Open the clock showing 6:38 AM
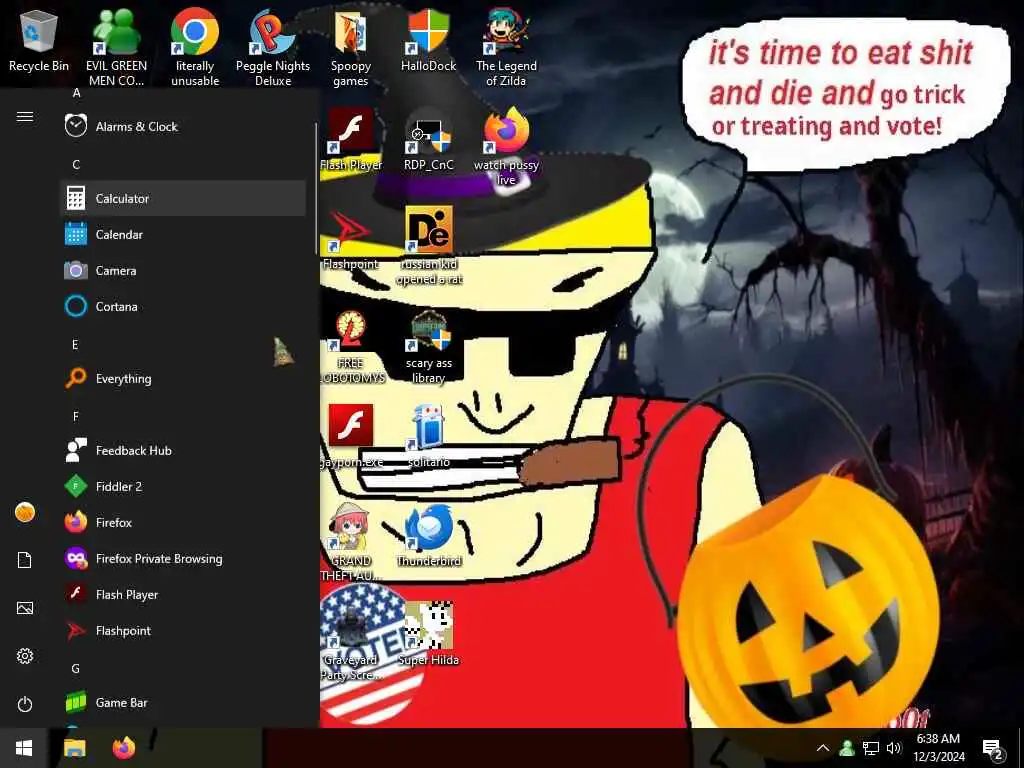Screen dimensions: 1024x768 (938, 748)
